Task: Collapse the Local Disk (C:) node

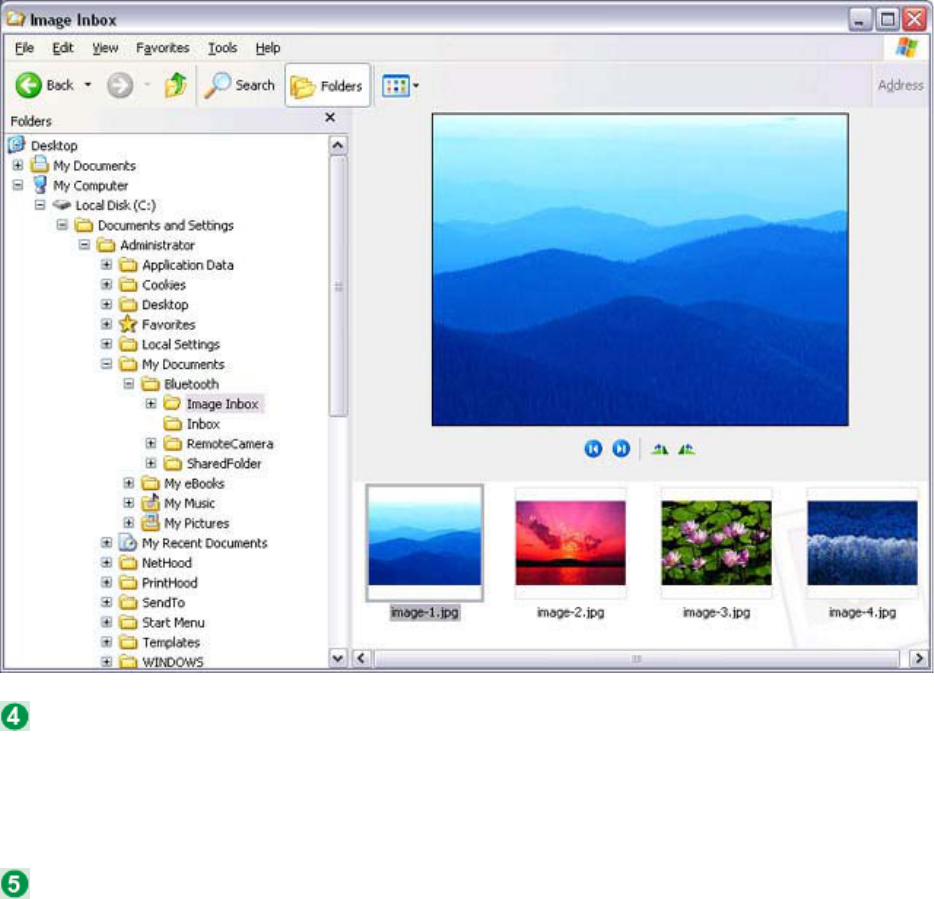Action: (40, 205)
